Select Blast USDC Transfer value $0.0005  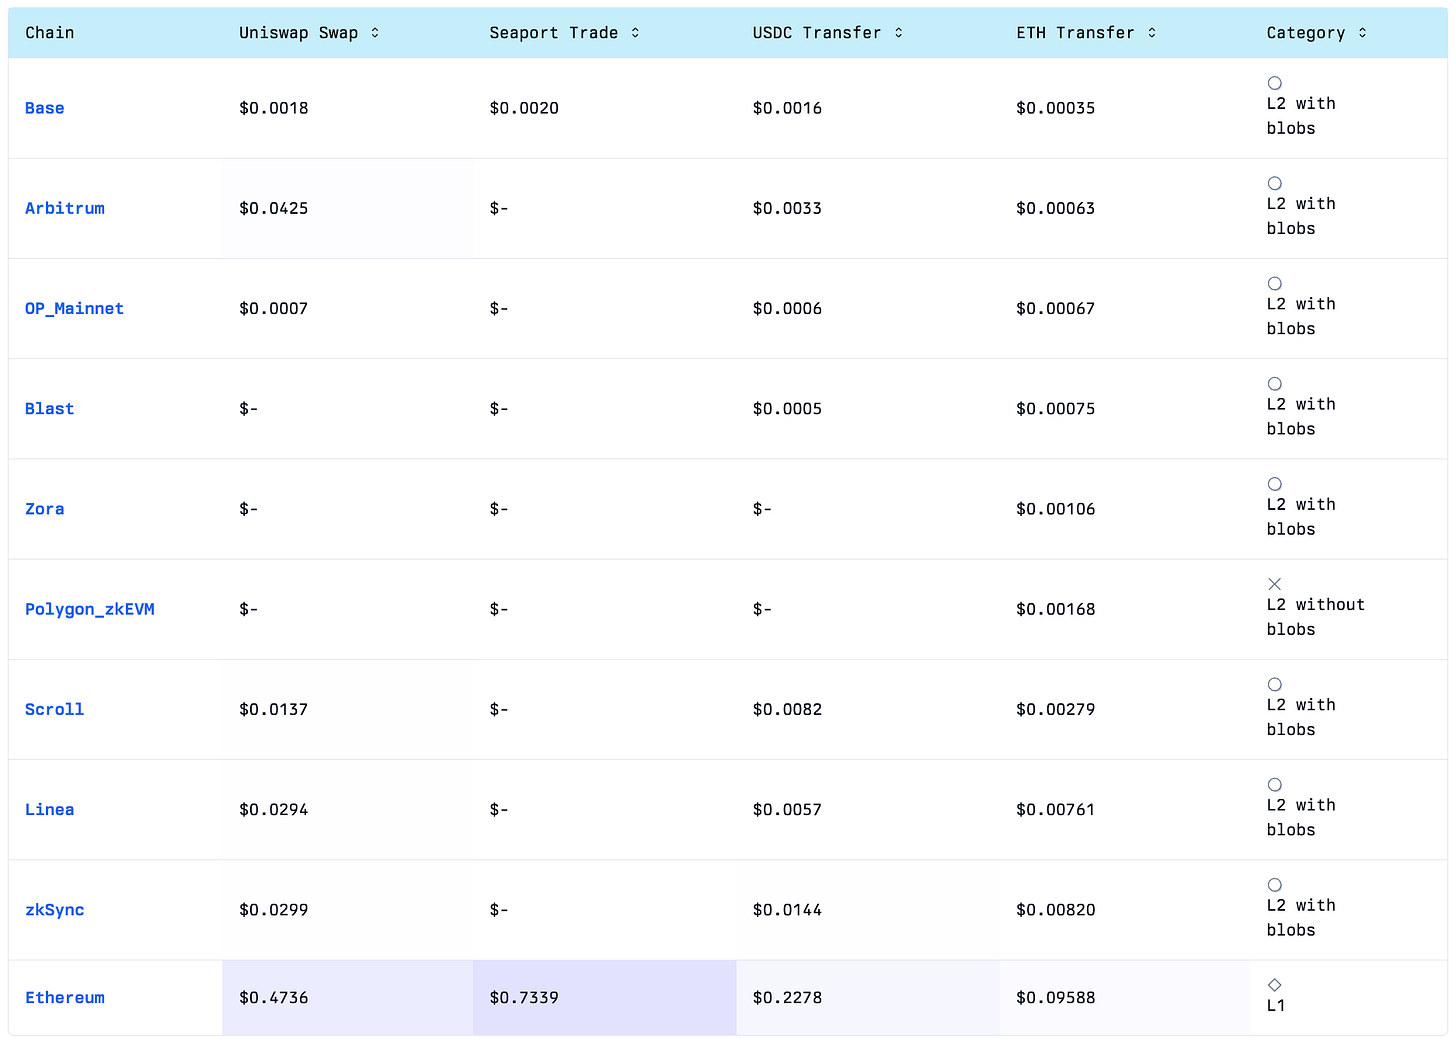tap(787, 409)
